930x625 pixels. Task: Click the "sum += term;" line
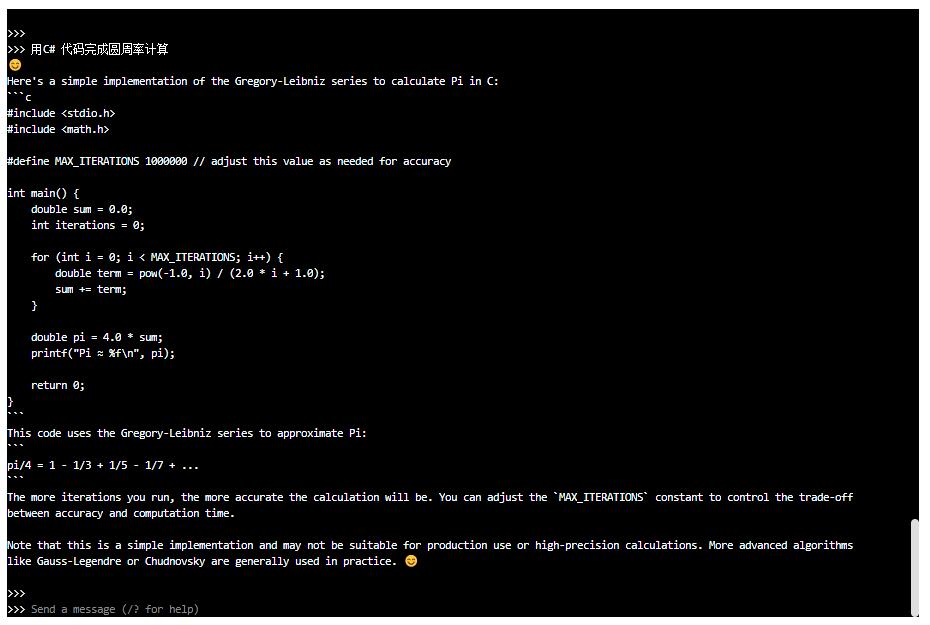[x=91, y=289]
